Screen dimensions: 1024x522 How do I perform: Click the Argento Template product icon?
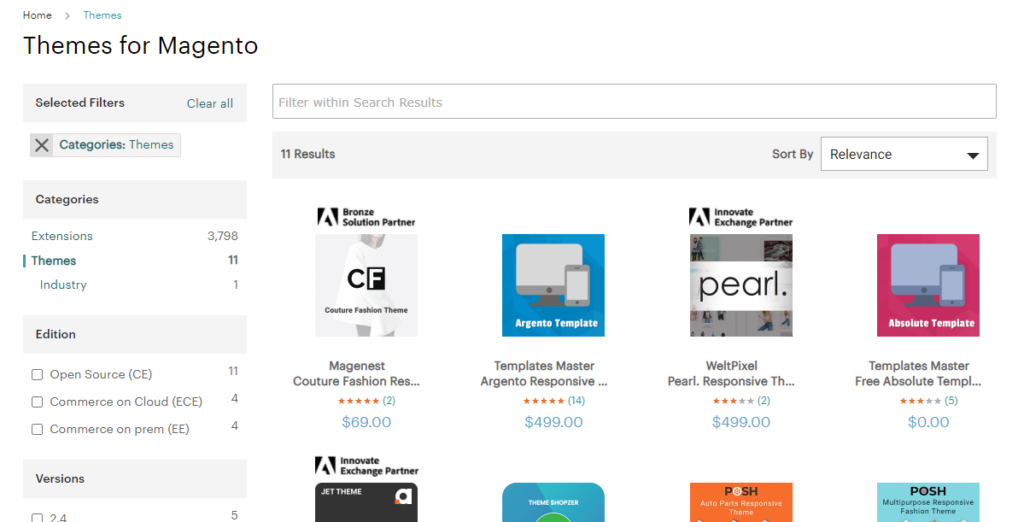553,285
